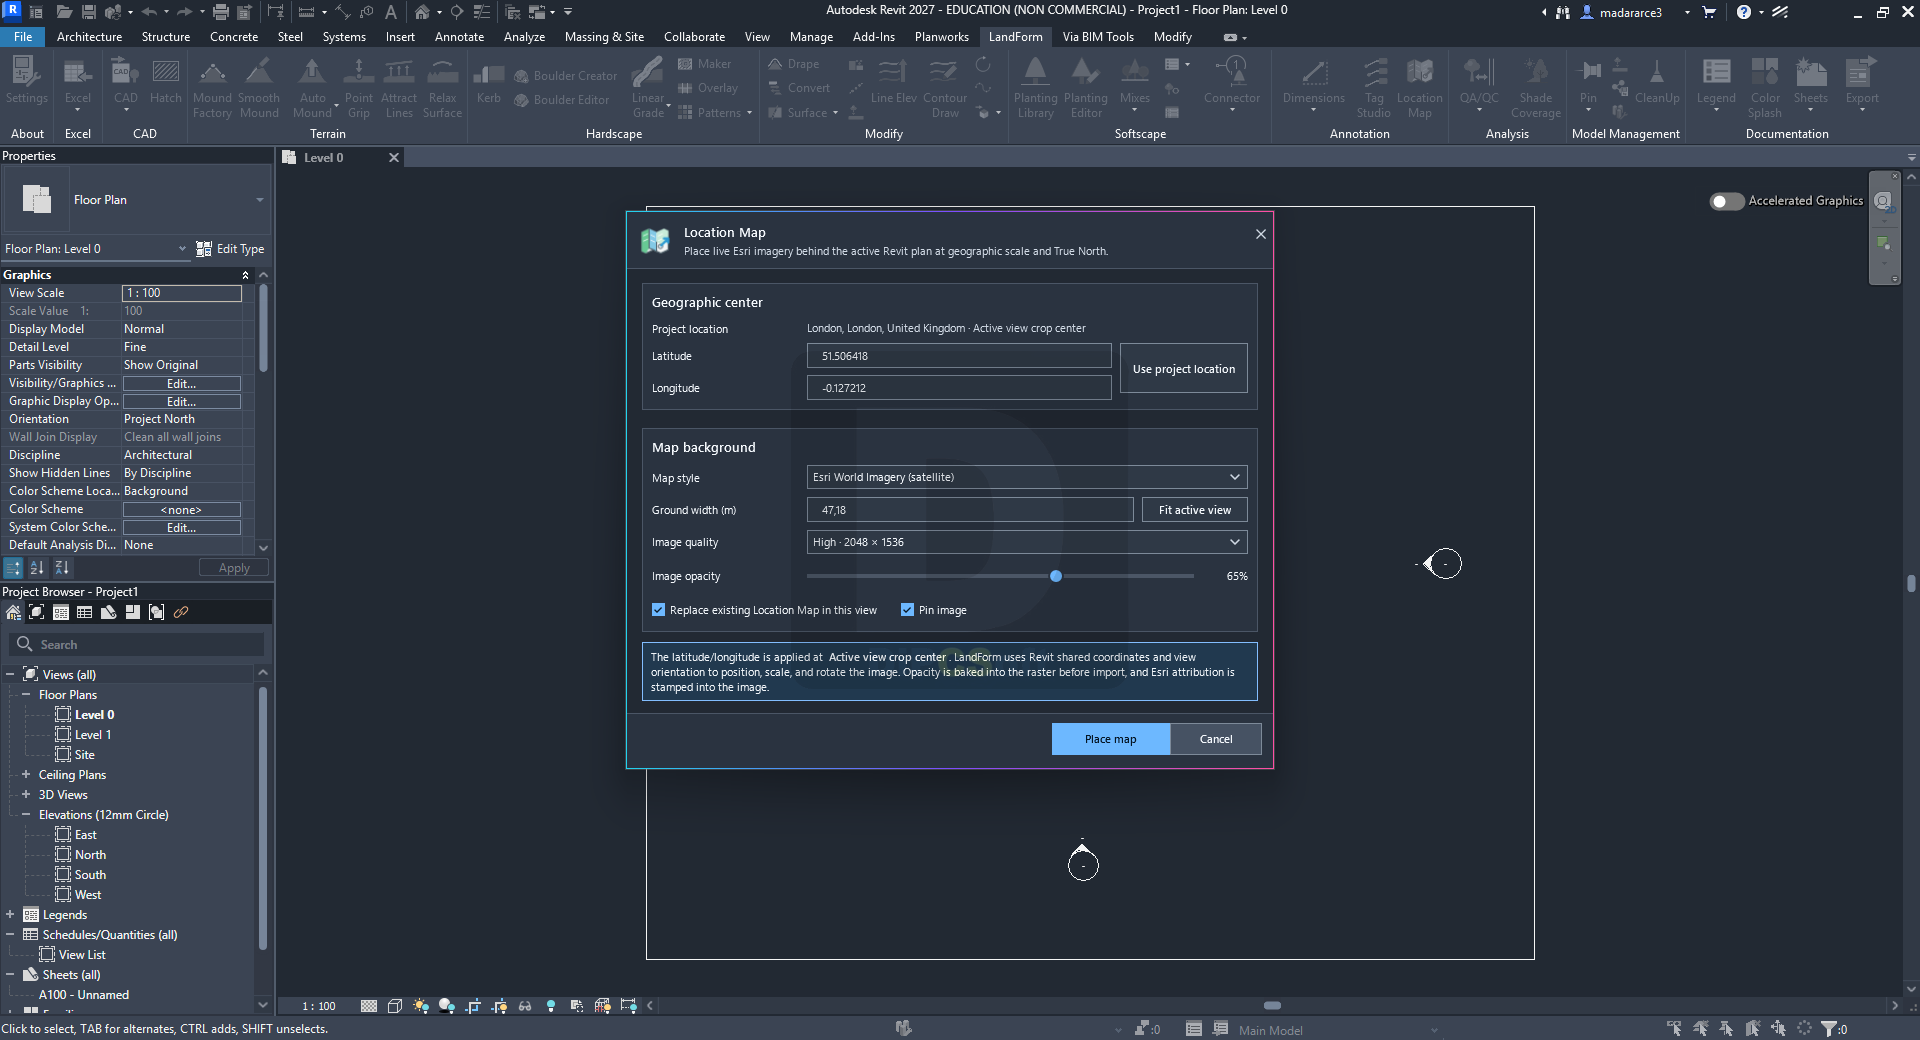Image resolution: width=1920 pixels, height=1040 pixels.
Task: Click the Reveal Hidden Elements lightbulb
Action: pos(551,1006)
